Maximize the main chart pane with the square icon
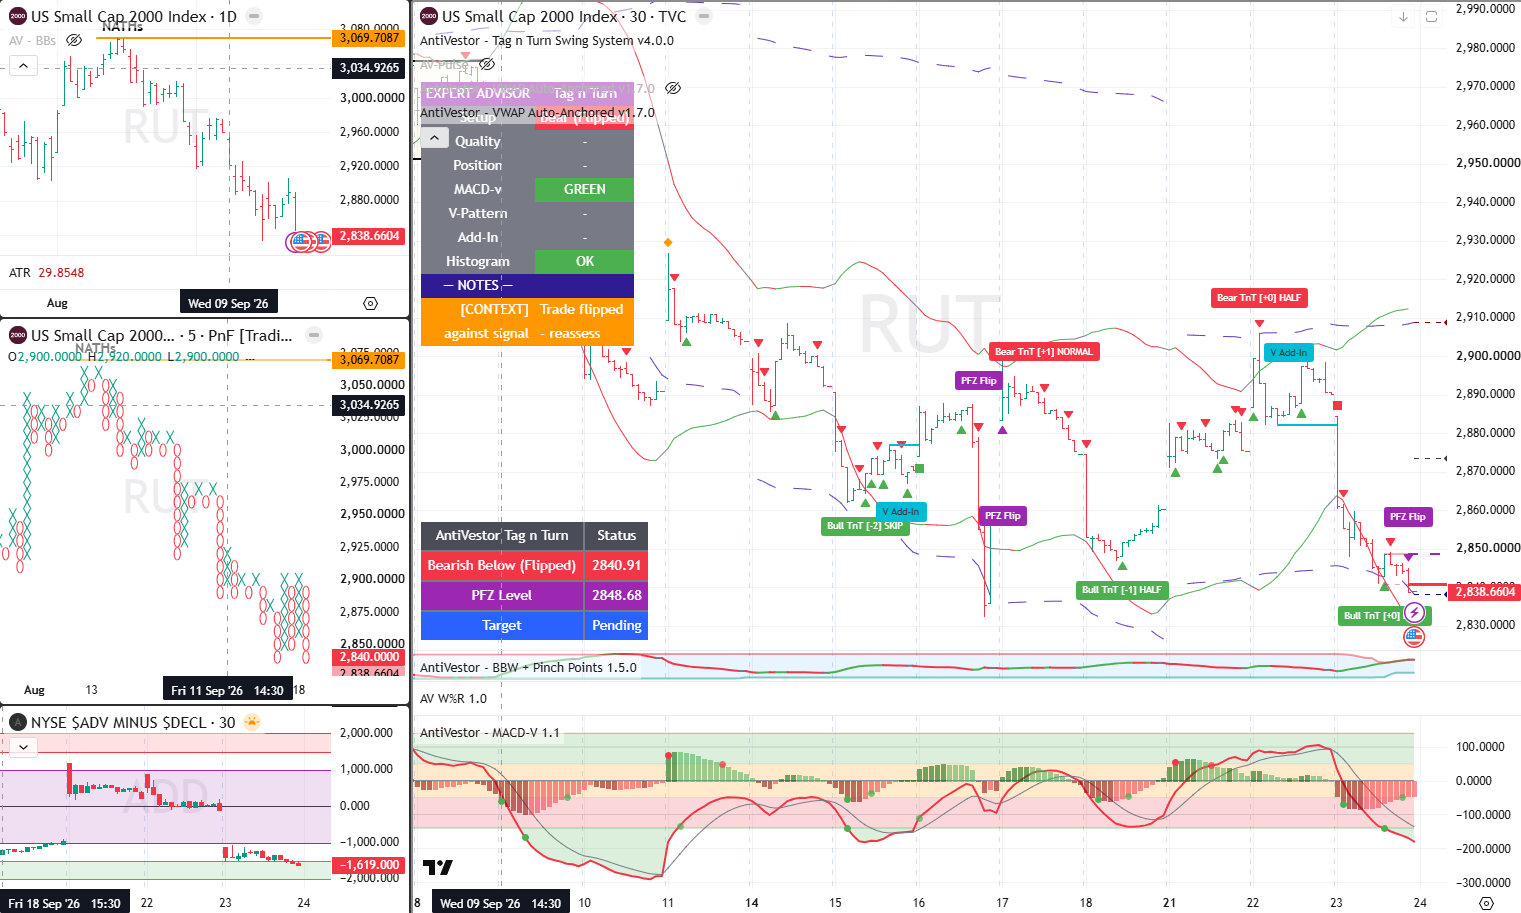The image size is (1521, 913). click(1431, 17)
